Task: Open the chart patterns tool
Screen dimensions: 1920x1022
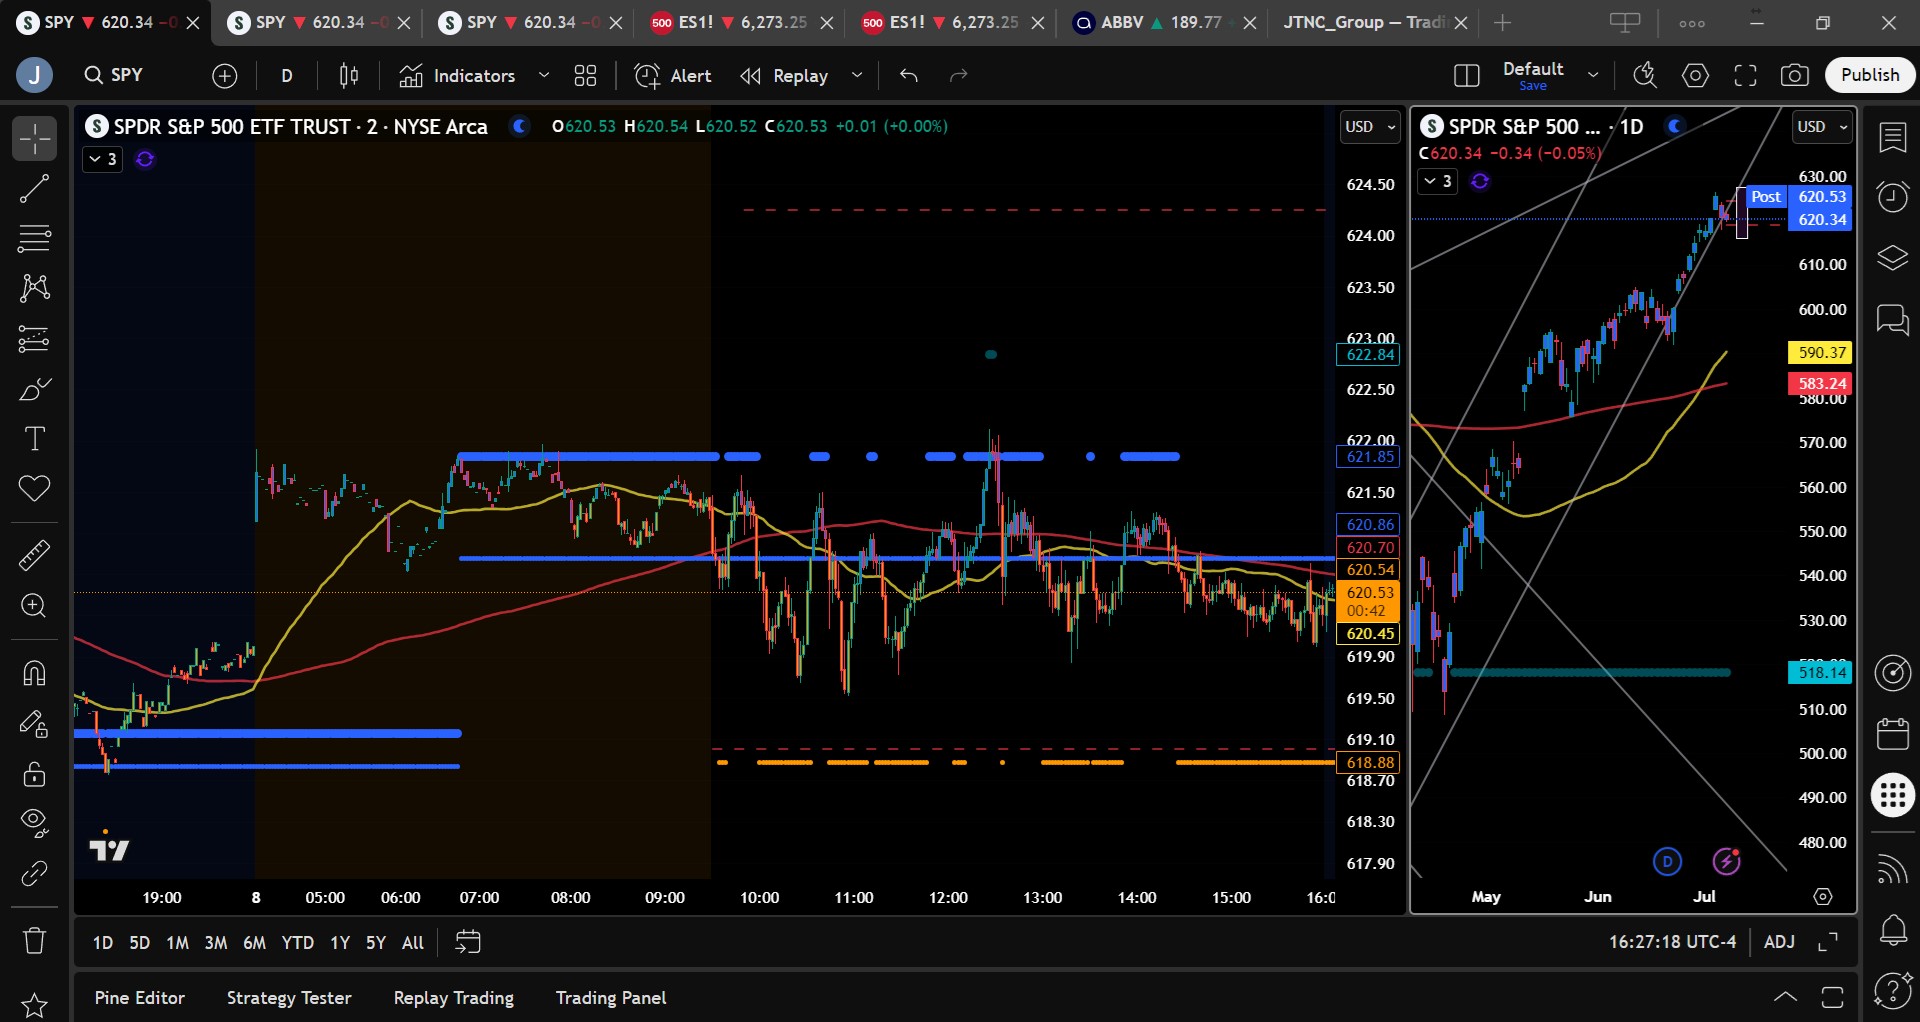Action: [34, 288]
